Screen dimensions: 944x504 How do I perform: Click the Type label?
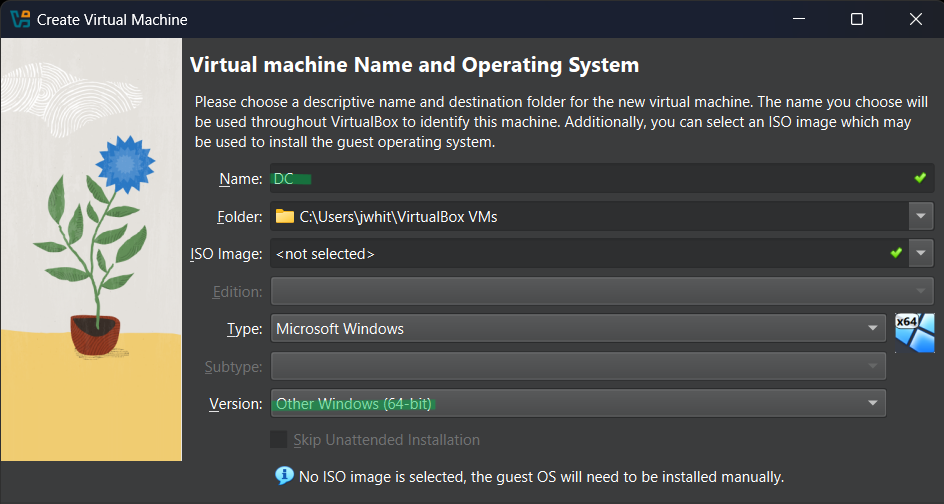click(x=244, y=329)
